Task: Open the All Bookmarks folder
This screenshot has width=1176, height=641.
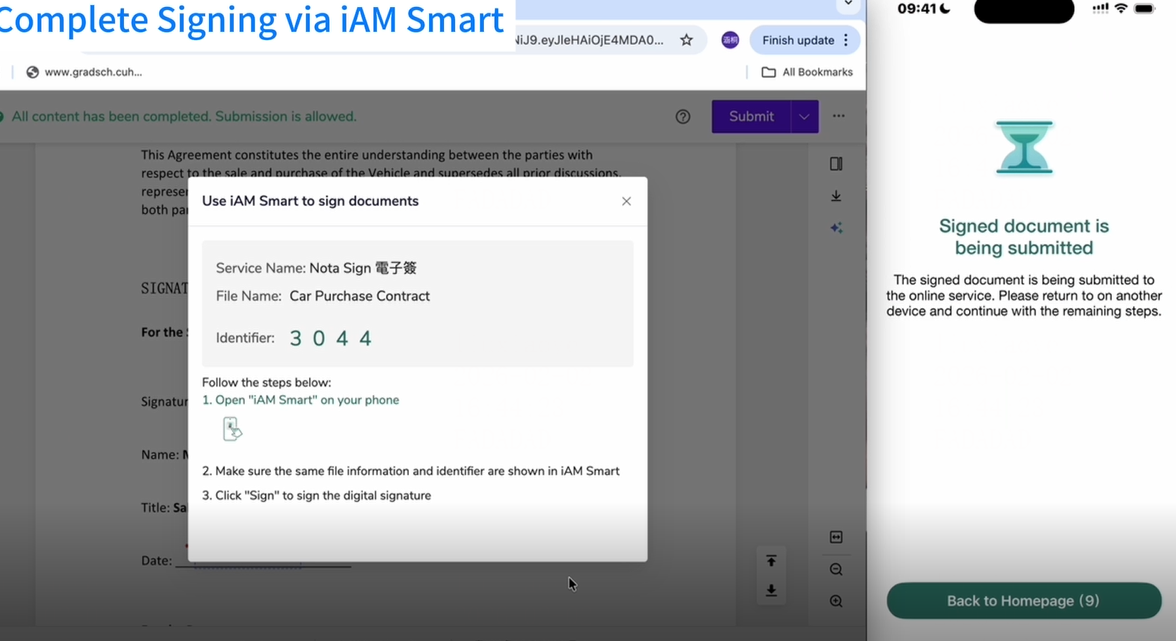Action: [807, 72]
